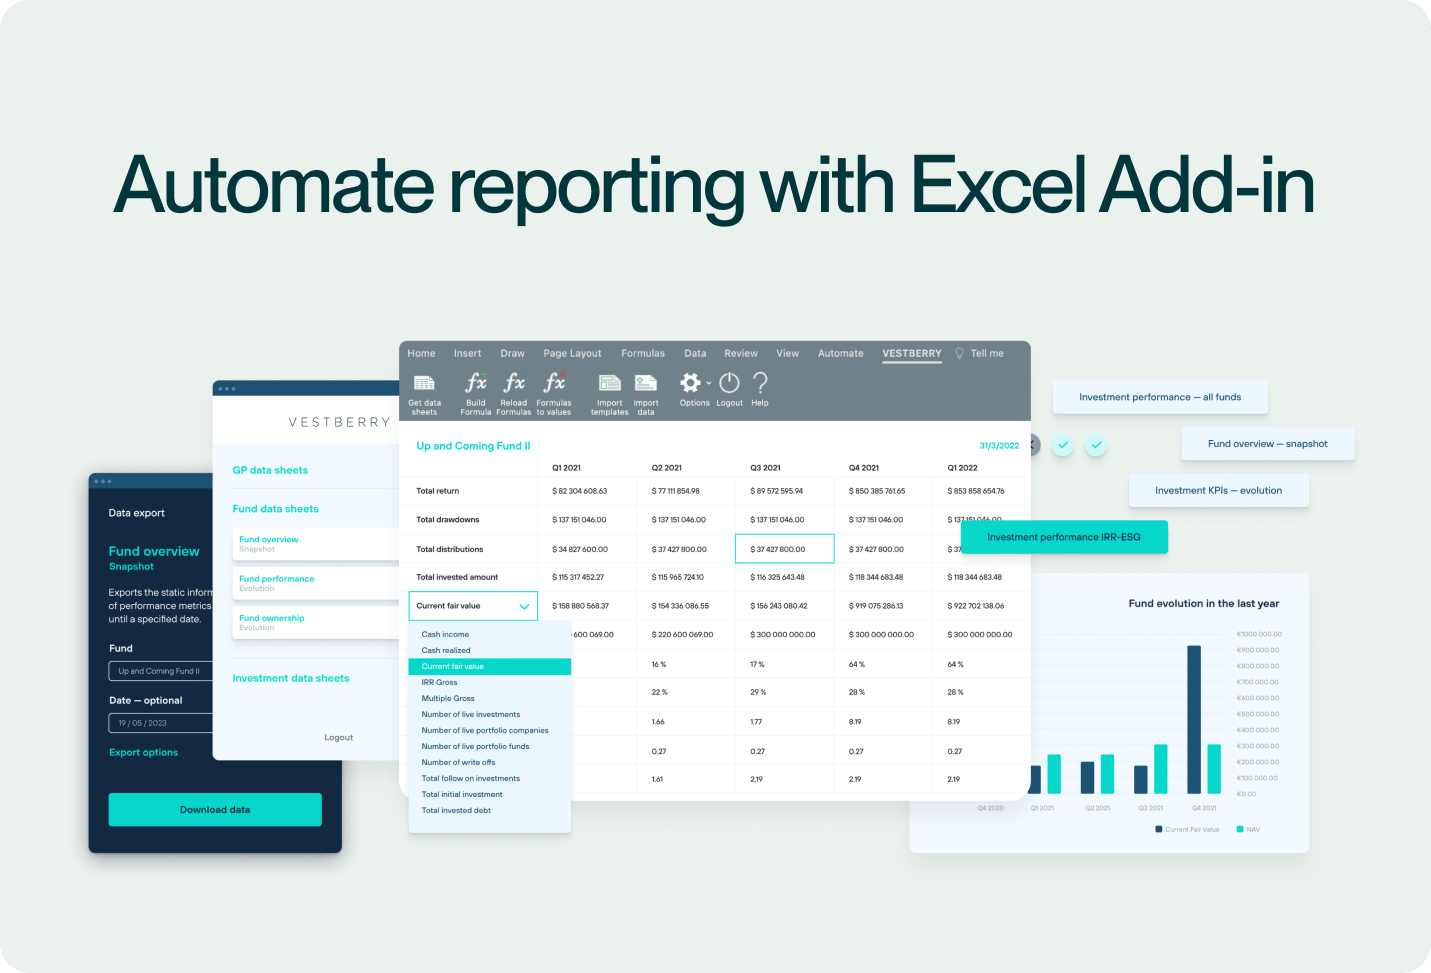This screenshot has width=1431, height=973.
Task: Click the Import data icon
Action: click(x=646, y=383)
